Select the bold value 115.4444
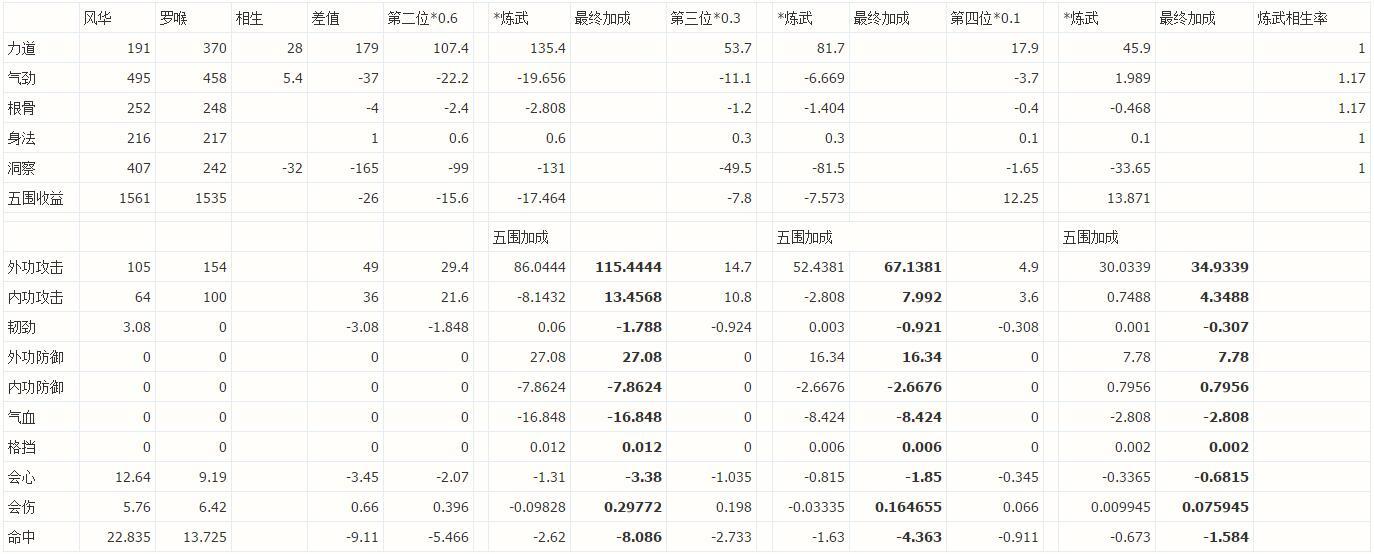This screenshot has width=1374, height=554. tap(628, 267)
